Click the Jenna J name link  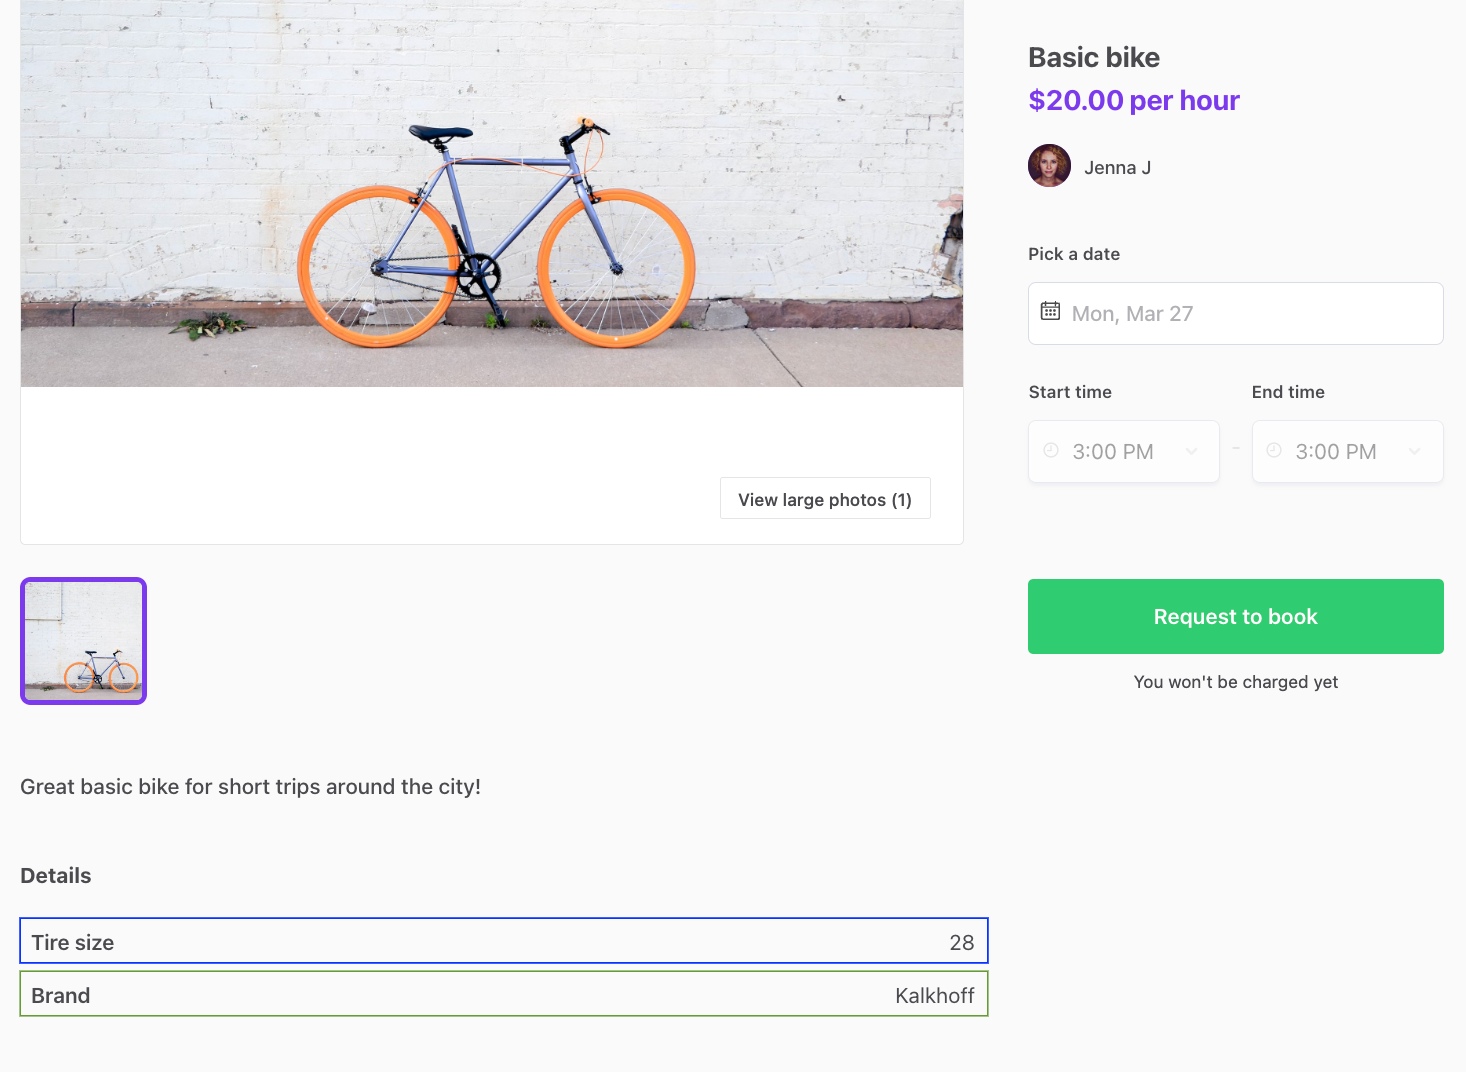(1117, 167)
